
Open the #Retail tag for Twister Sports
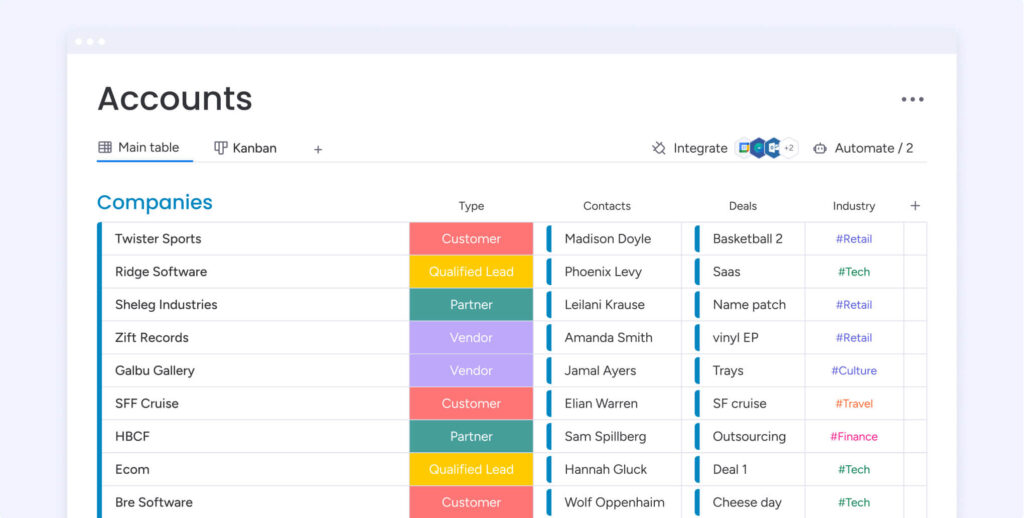click(854, 239)
